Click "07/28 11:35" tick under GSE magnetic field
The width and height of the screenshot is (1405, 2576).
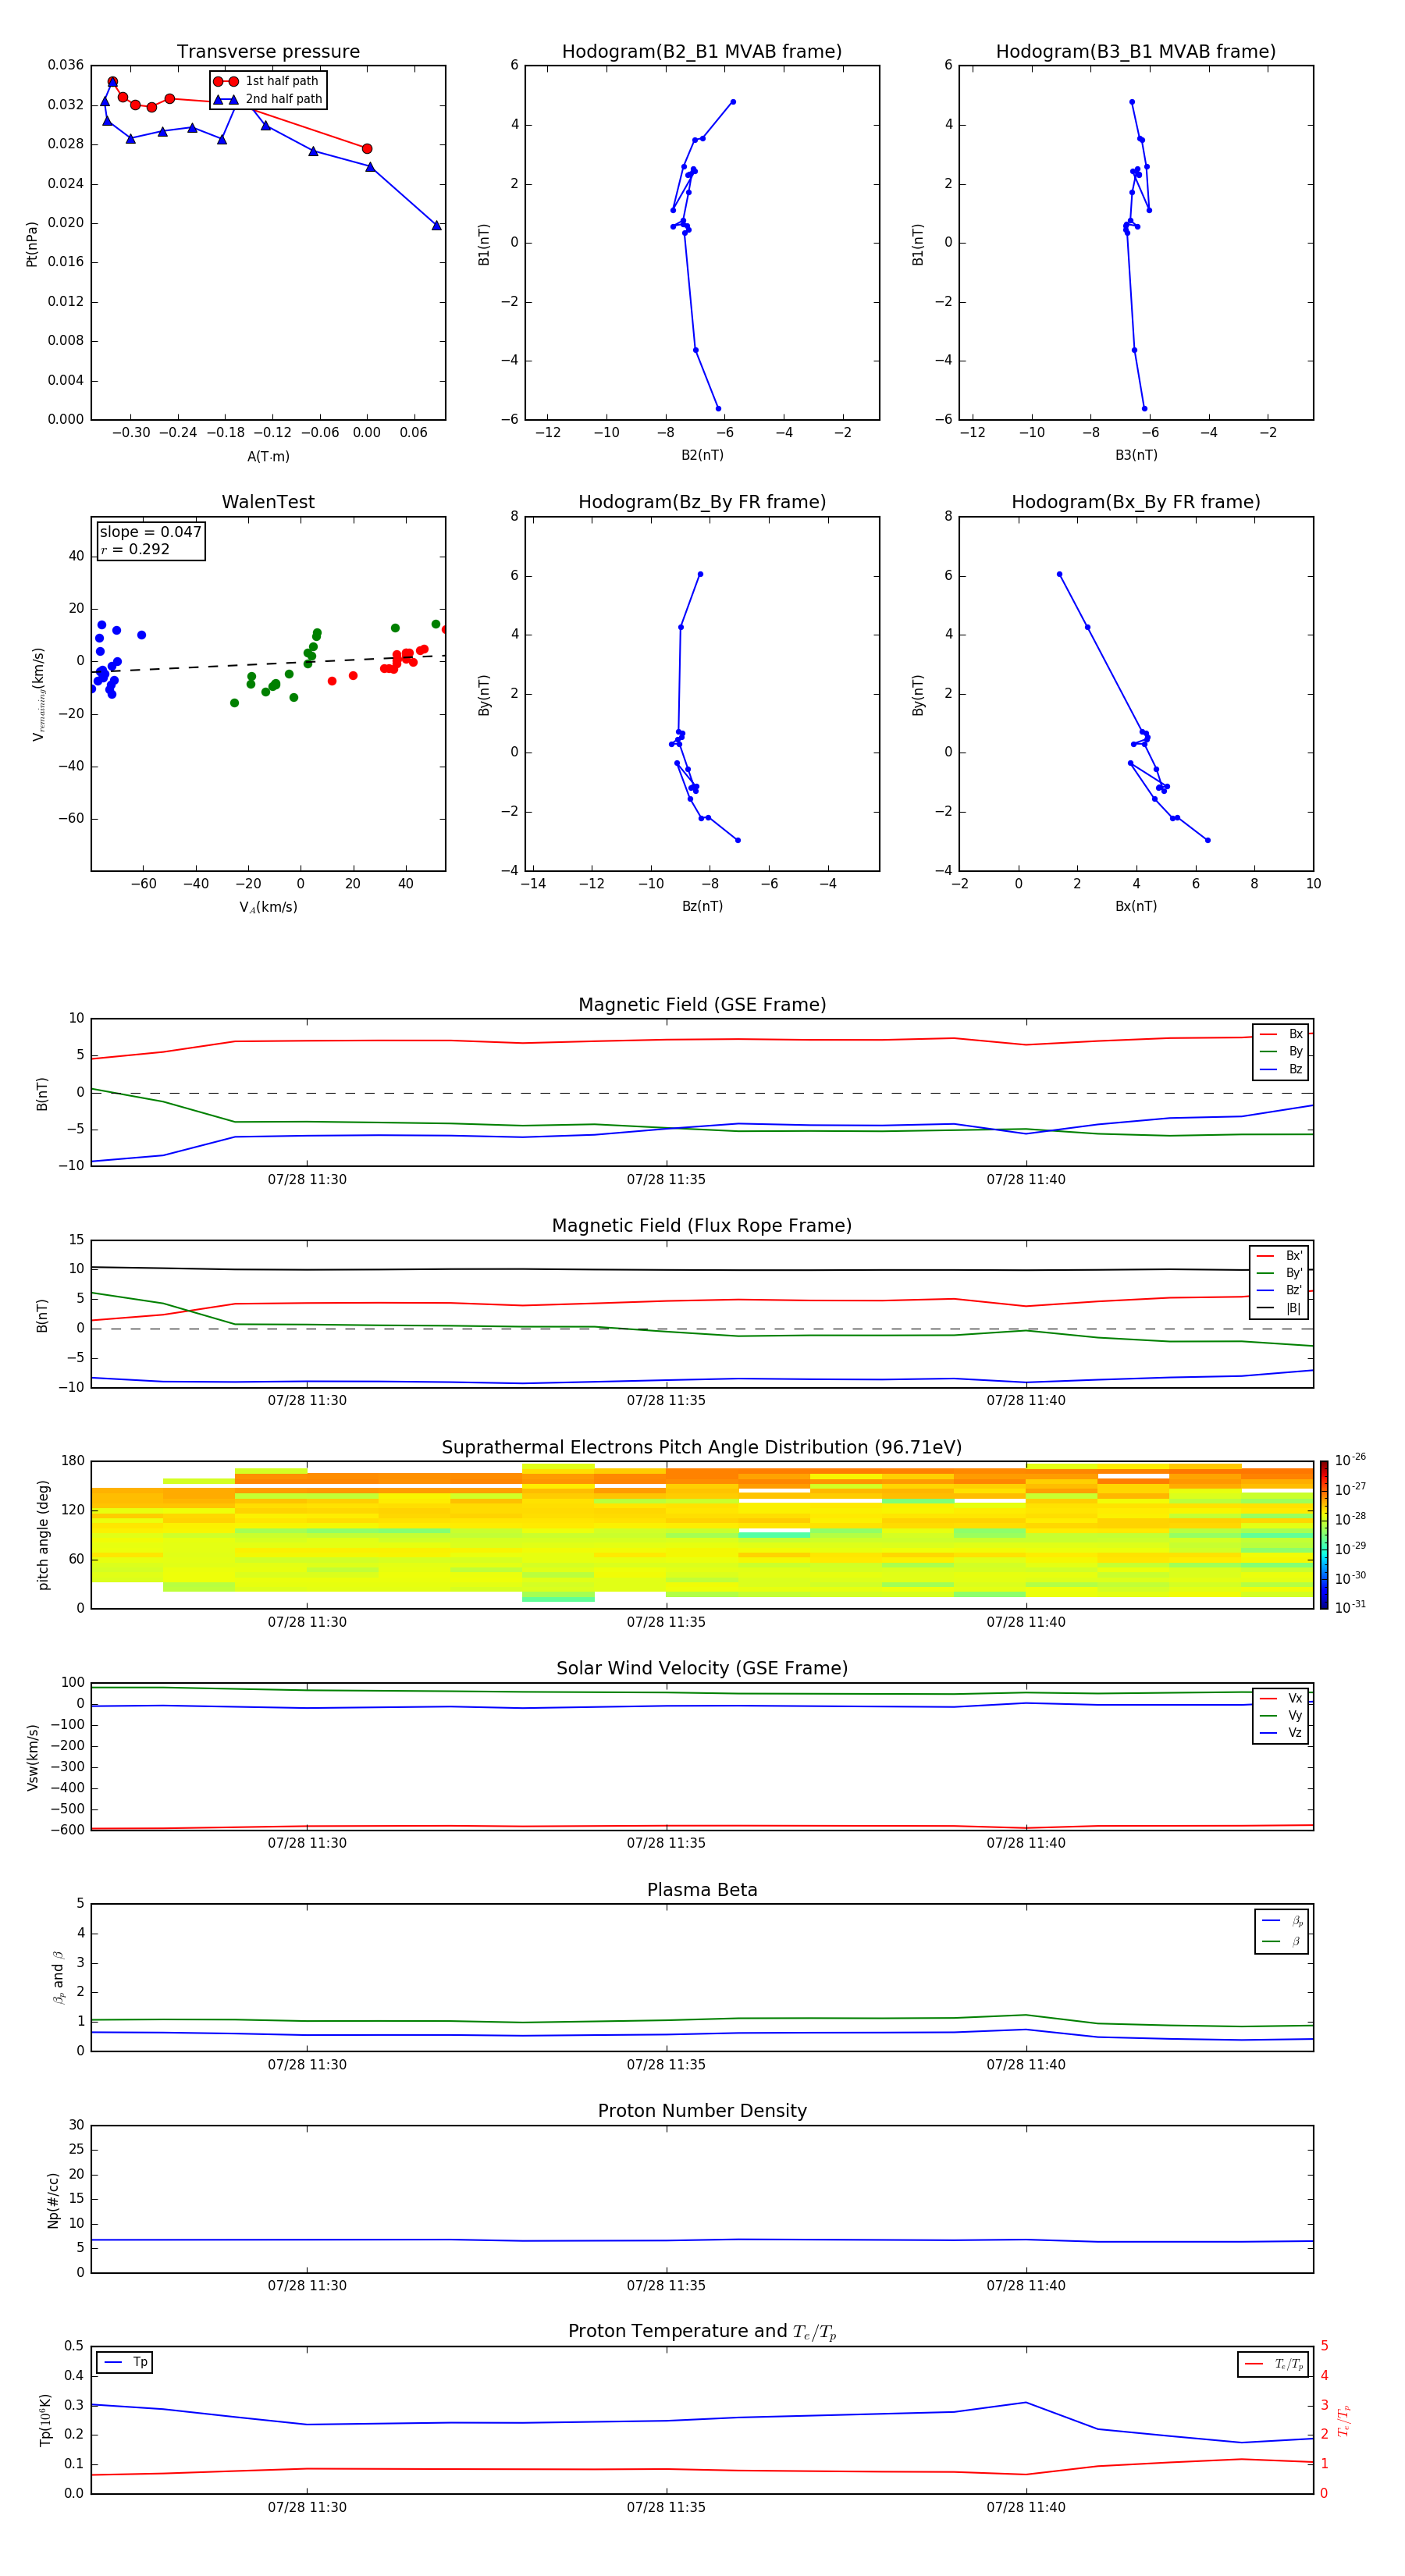666,1180
